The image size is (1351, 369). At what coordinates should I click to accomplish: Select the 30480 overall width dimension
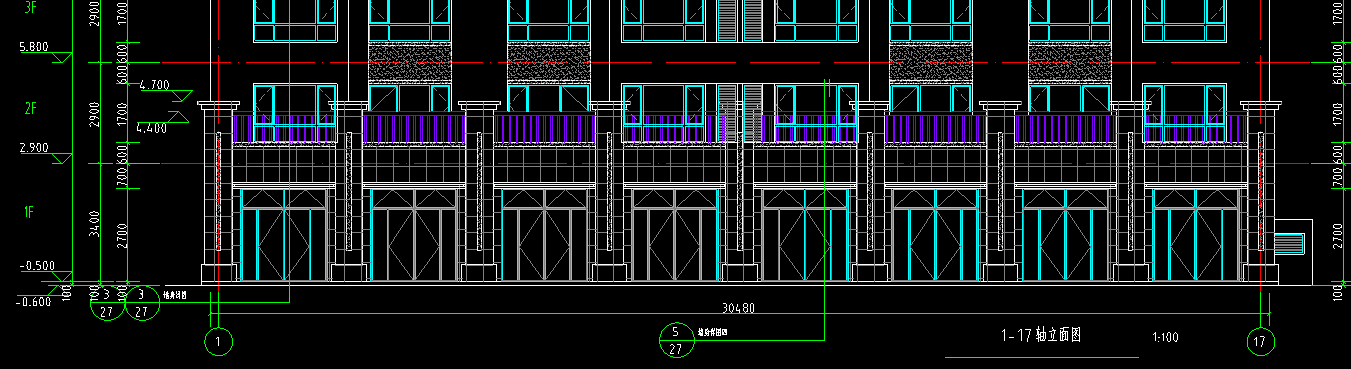(x=738, y=307)
